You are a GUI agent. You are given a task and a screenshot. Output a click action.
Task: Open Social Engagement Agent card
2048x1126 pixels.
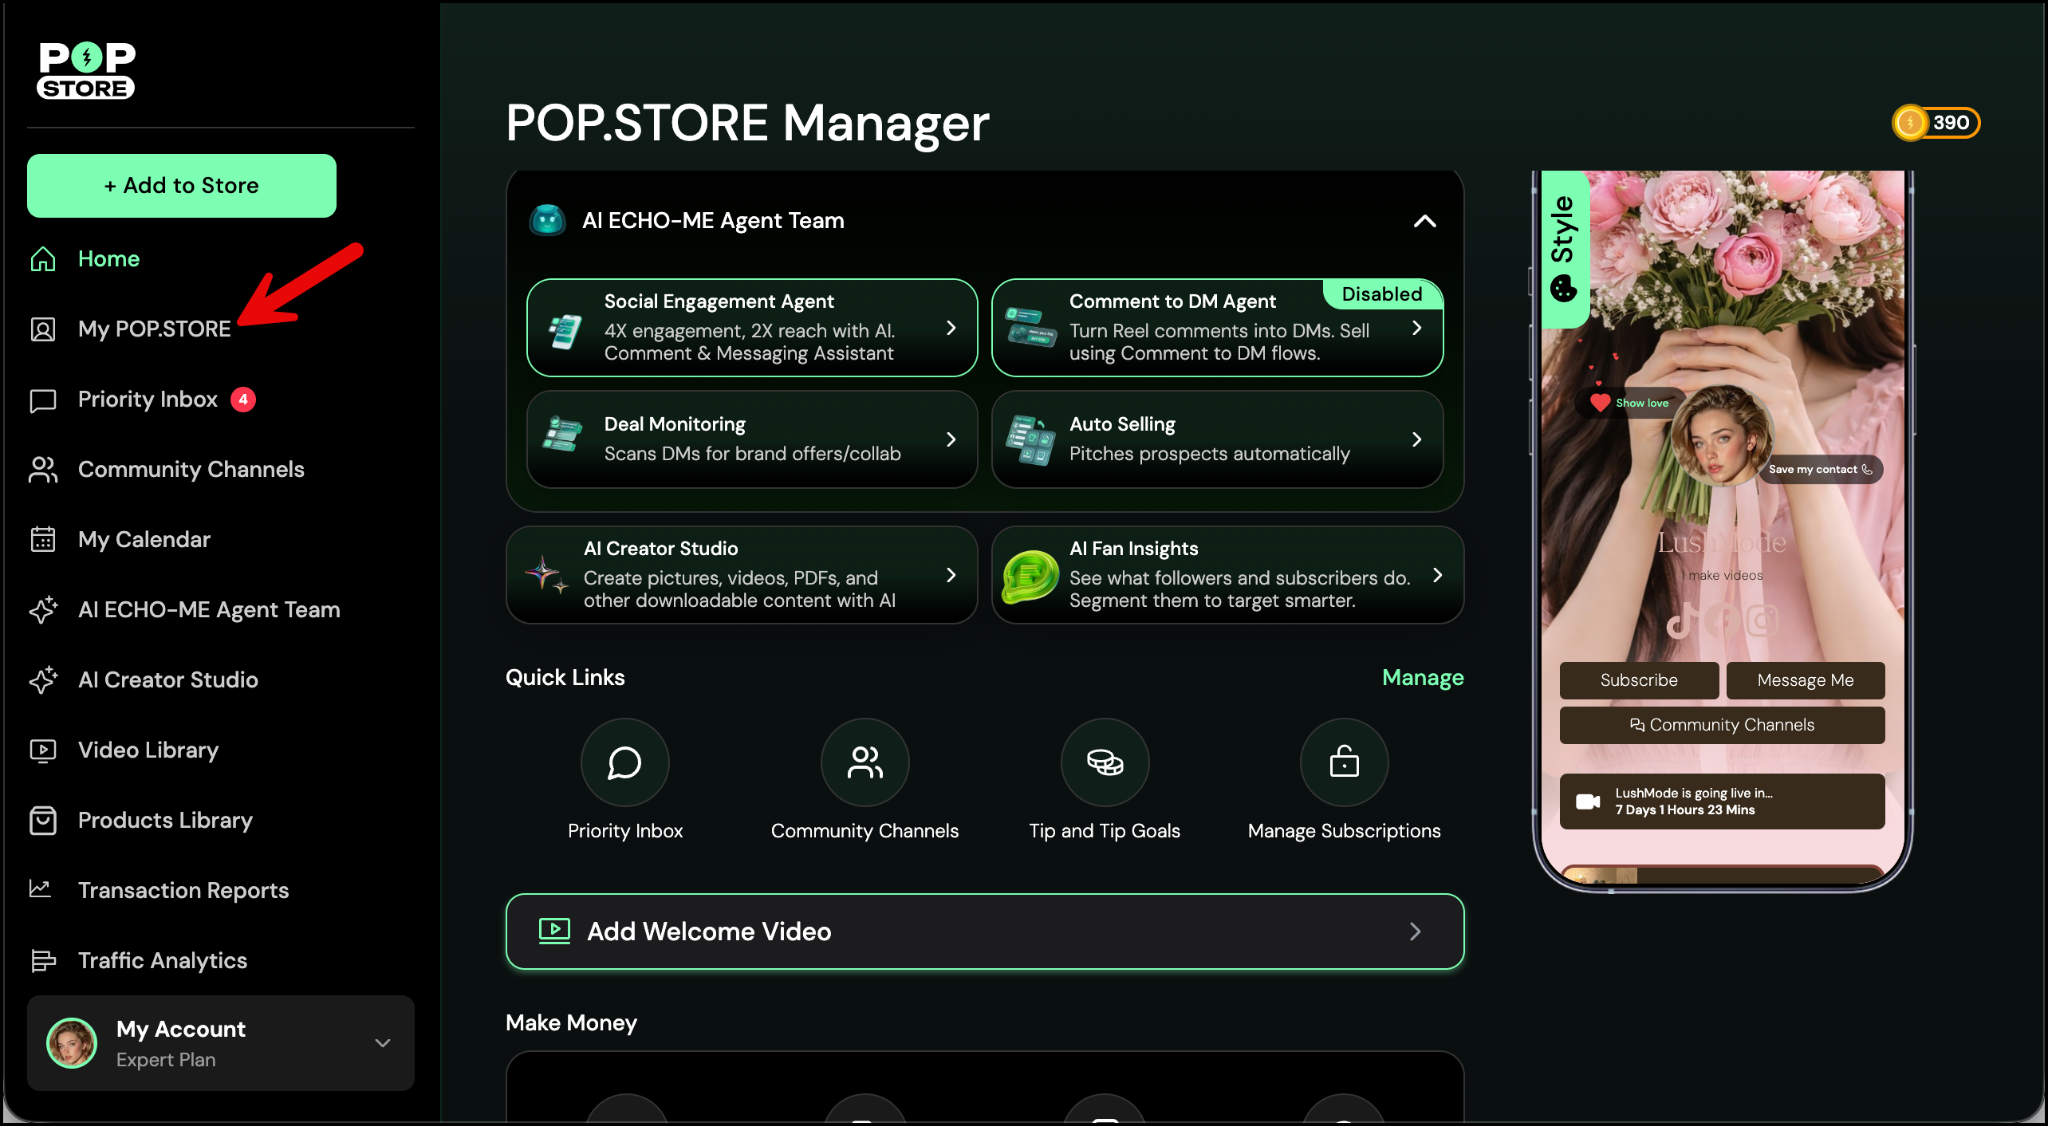click(751, 328)
